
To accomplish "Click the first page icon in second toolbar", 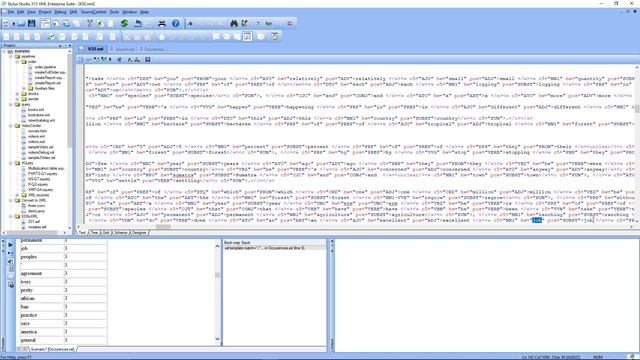I will click(6, 36).
